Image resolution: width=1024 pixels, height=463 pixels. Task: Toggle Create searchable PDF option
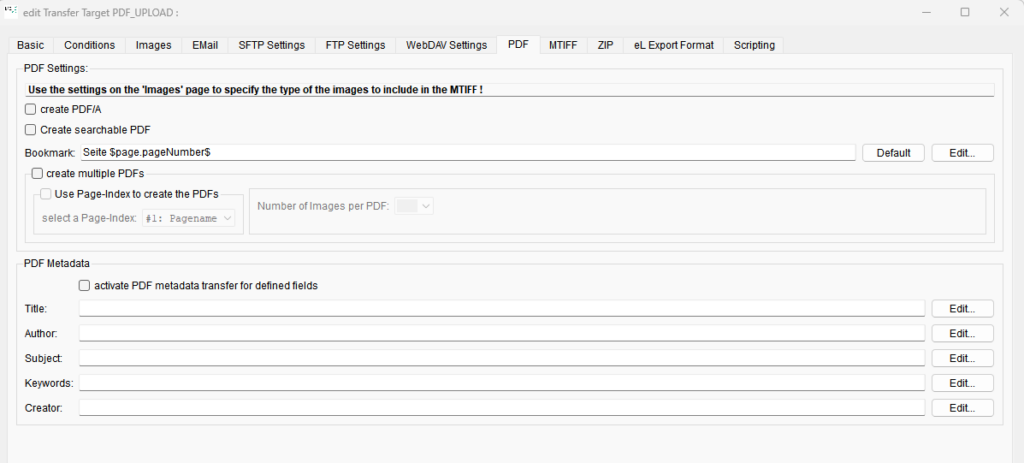pyautogui.click(x=30, y=130)
